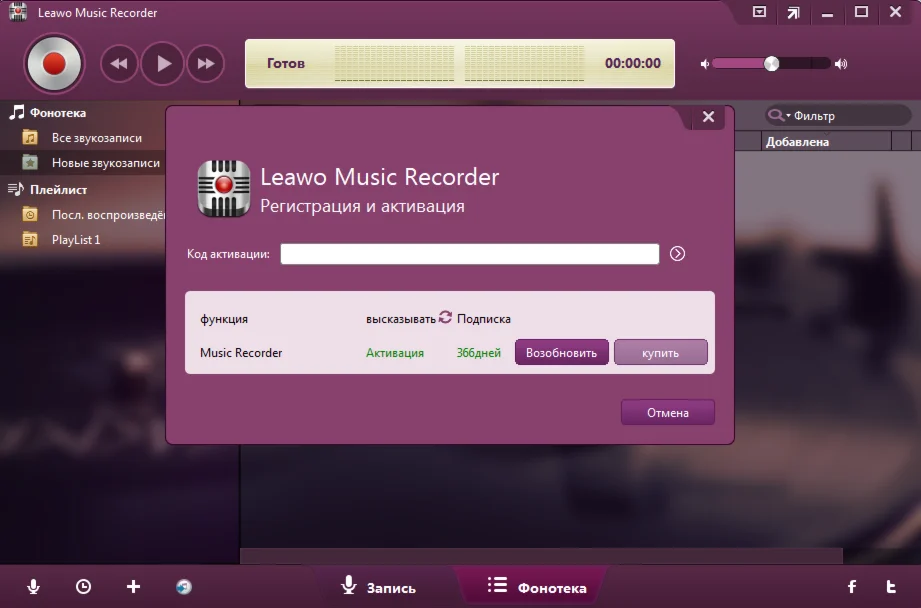The image size is (921, 608).
Task: Click the Готов status display
Action: pyautogui.click(x=285, y=63)
